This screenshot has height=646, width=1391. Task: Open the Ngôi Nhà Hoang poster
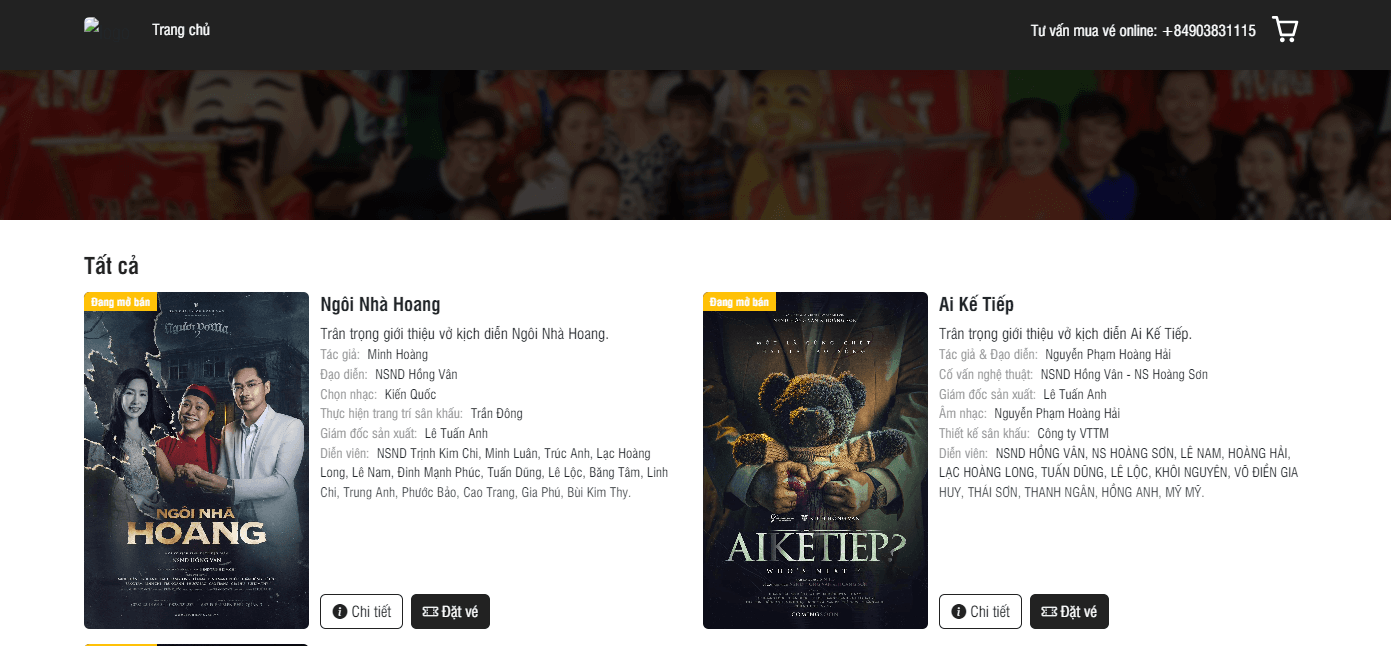pyautogui.click(x=196, y=460)
